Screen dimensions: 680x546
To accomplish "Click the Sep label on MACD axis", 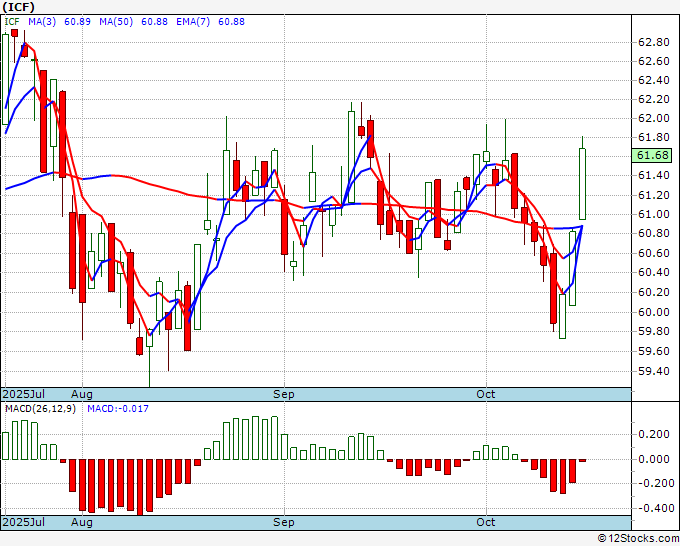I will [x=284, y=522].
